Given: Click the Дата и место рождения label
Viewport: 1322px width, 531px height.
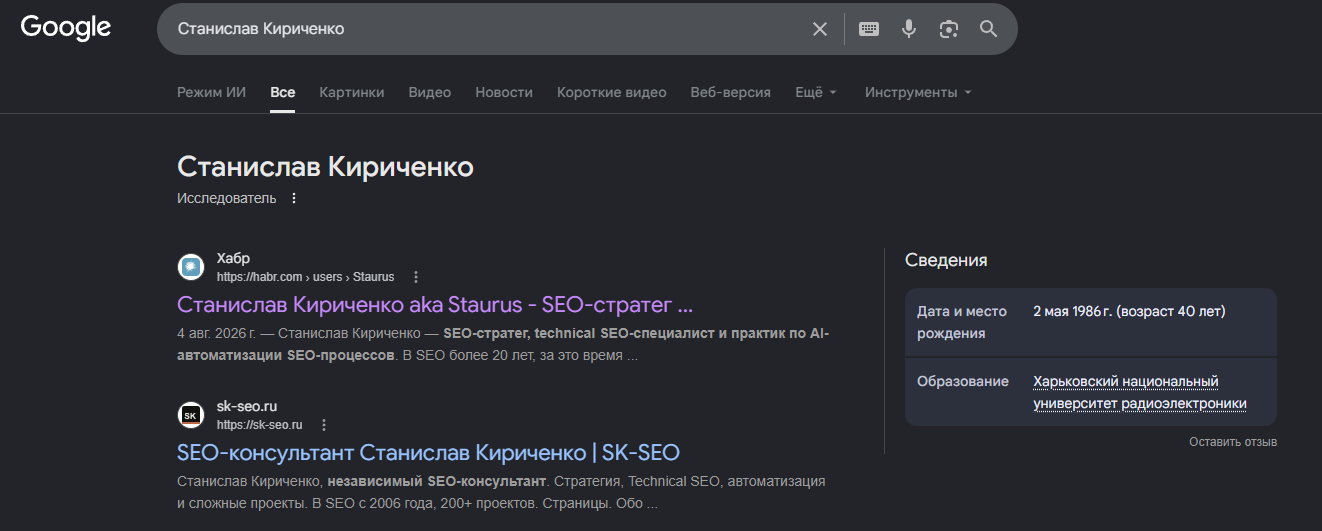Looking at the screenshot, I should 962,322.
